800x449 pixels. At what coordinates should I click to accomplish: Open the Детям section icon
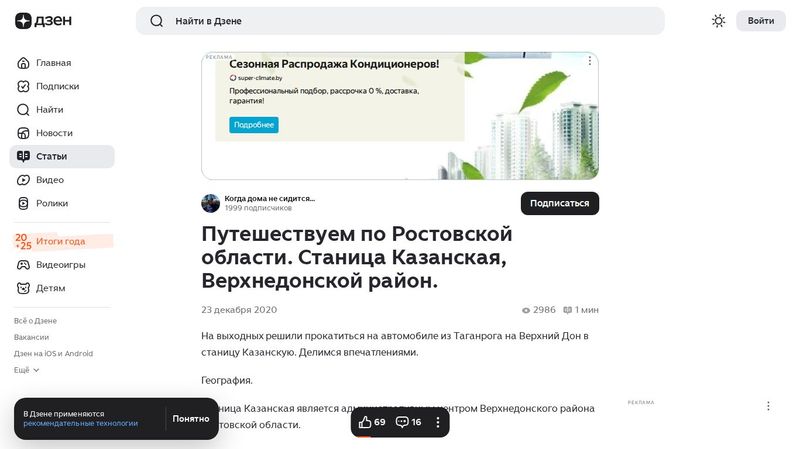coord(23,288)
